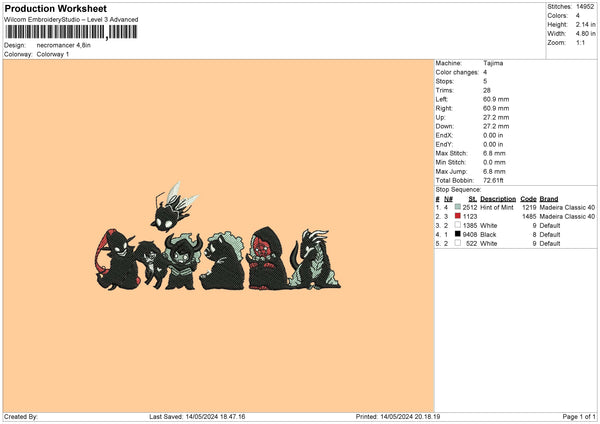
Task: Click Last Saved timestamp '14/05/2024 18.47.16'
Action: click(x=215, y=416)
